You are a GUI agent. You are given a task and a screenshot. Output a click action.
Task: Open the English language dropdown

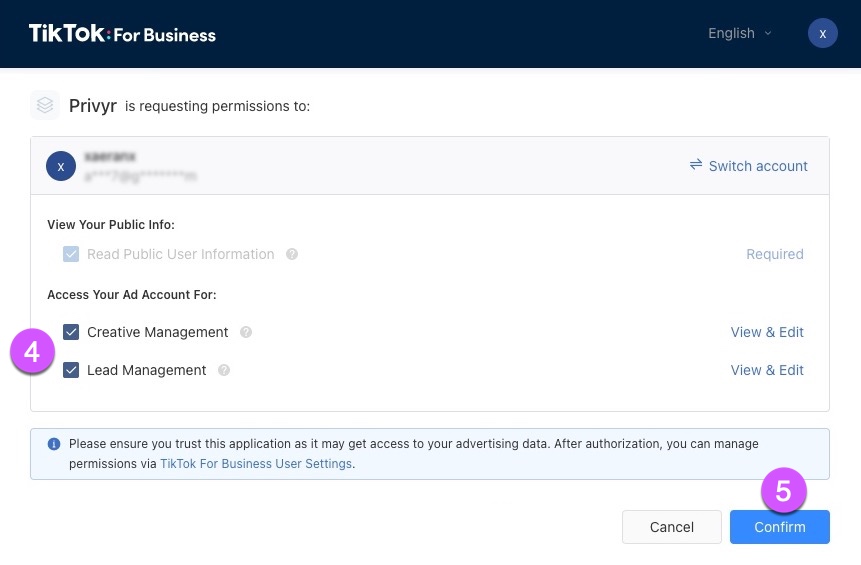pyautogui.click(x=740, y=33)
